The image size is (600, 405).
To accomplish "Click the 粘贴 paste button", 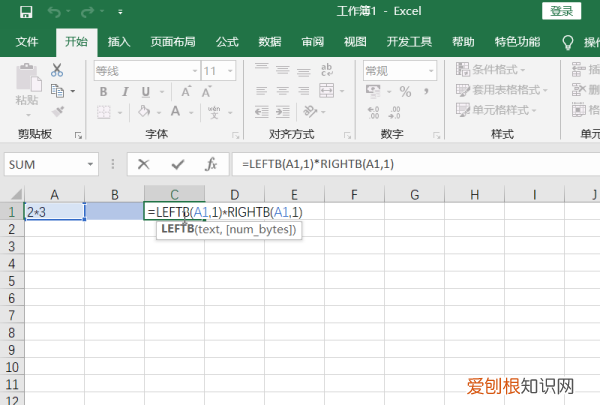I will point(28,89).
